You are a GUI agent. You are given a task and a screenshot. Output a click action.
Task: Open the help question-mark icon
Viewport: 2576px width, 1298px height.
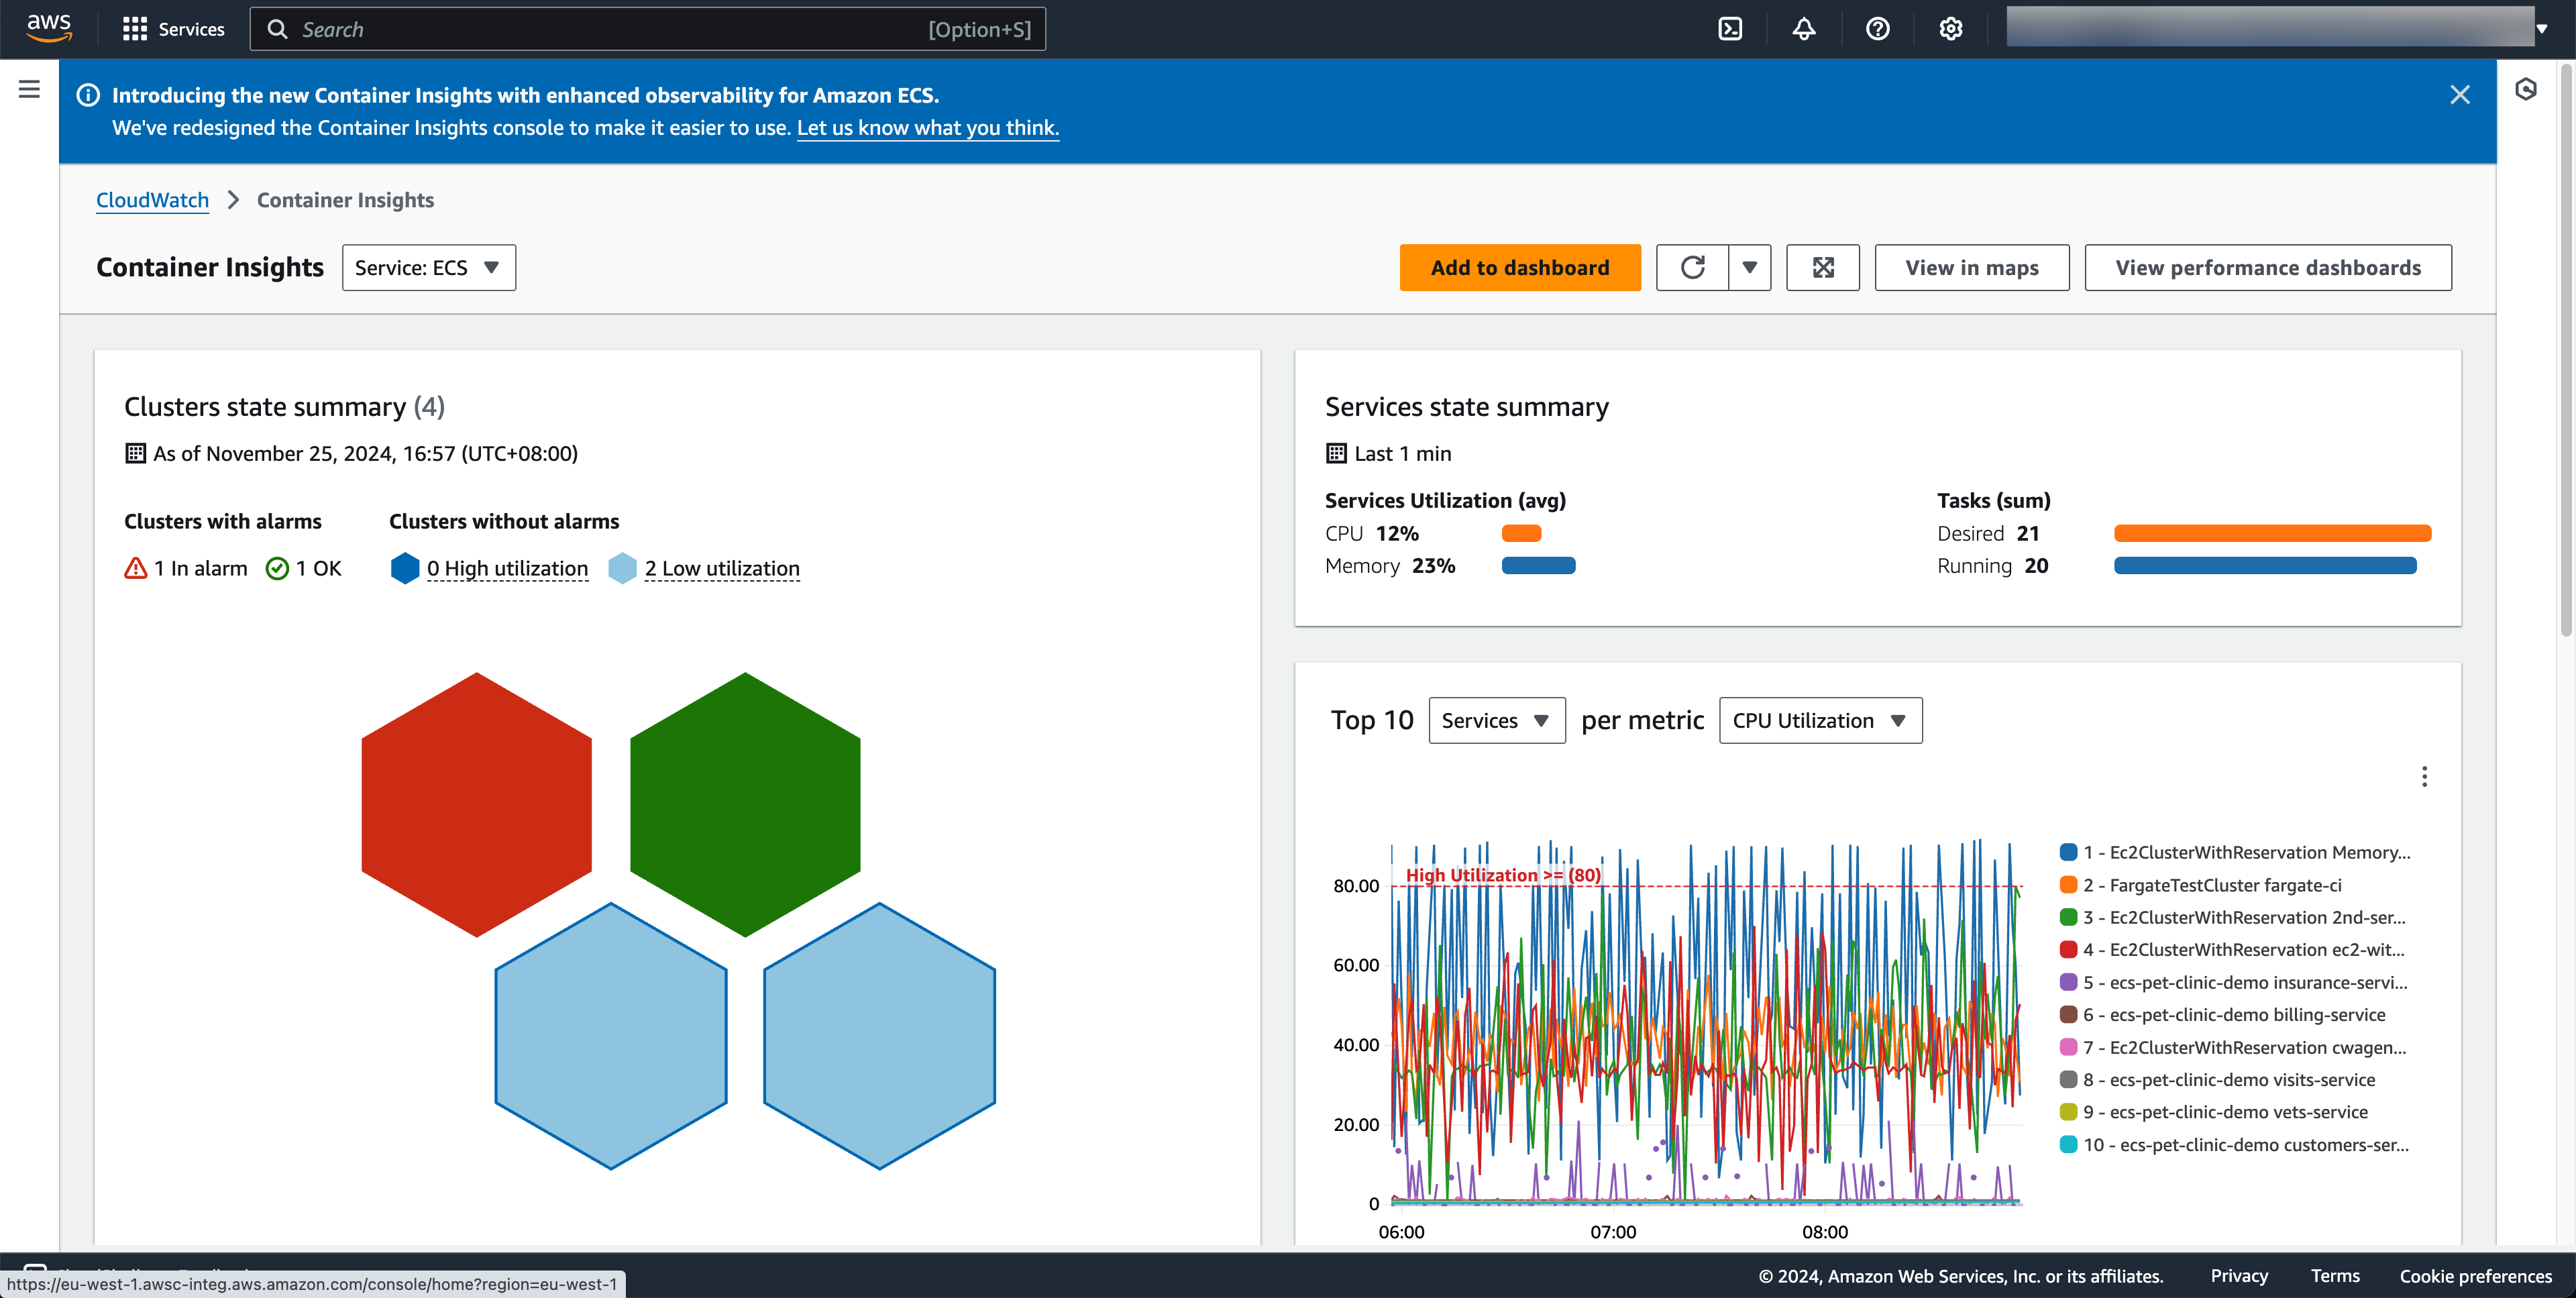(x=1877, y=29)
